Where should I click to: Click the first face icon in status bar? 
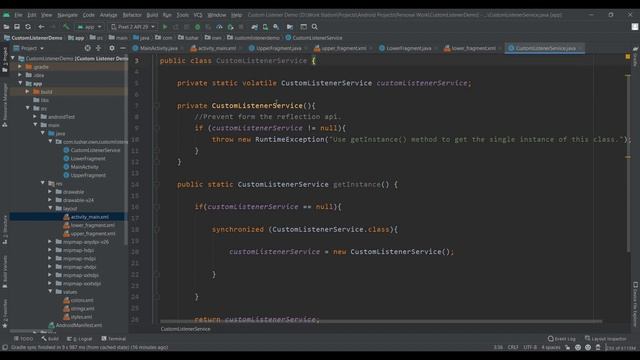click(x=578, y=347)
